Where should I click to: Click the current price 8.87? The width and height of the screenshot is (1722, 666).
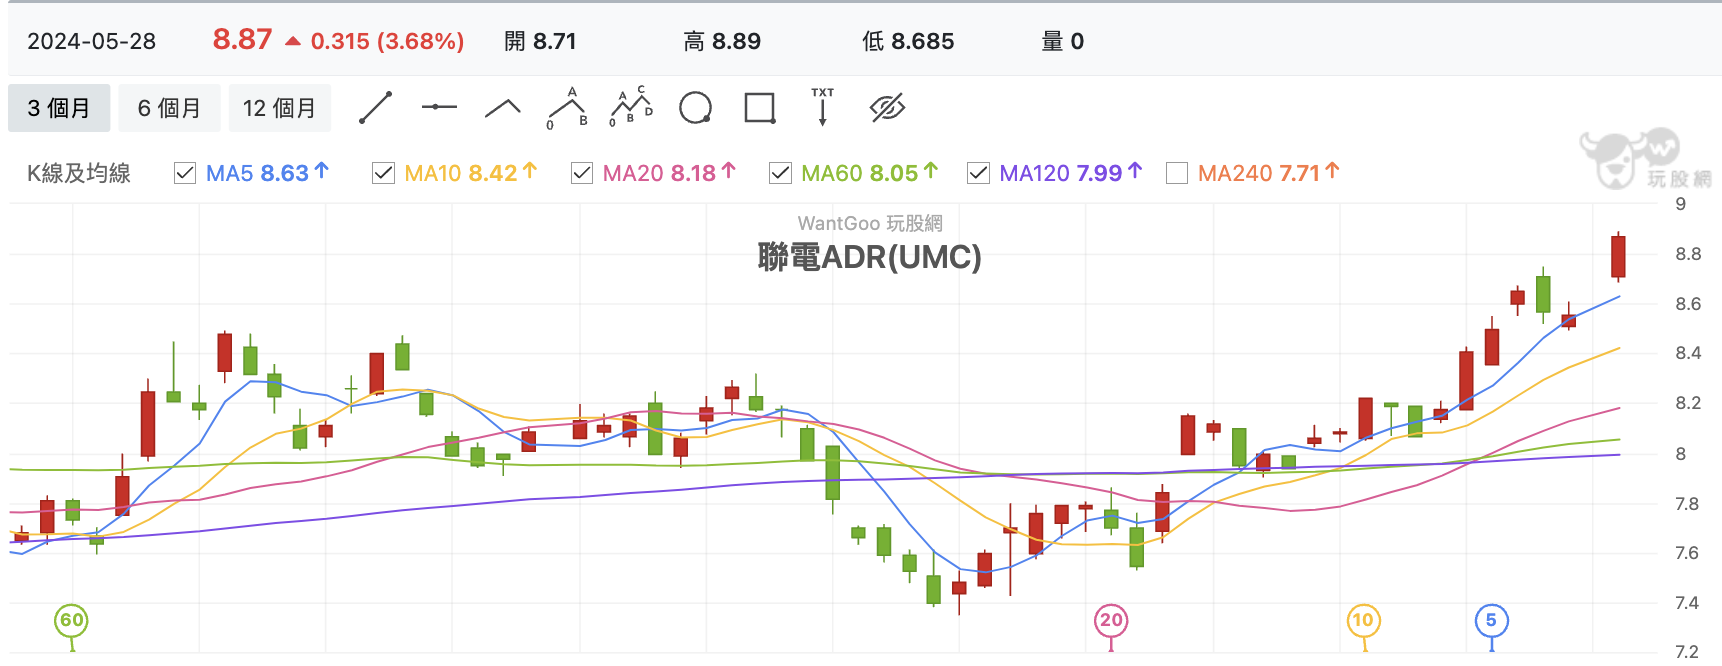(242, 40)
